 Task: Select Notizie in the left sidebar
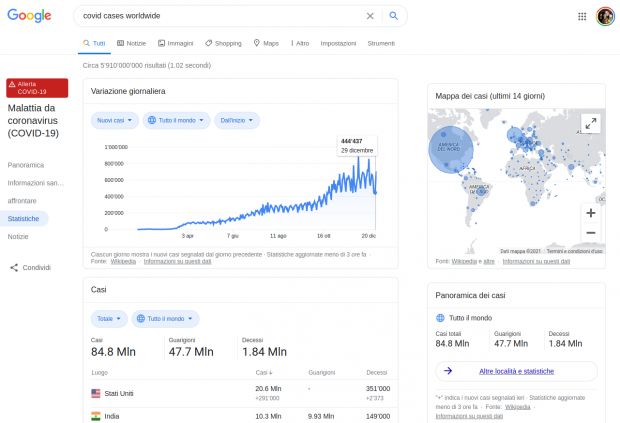(18, 236)
